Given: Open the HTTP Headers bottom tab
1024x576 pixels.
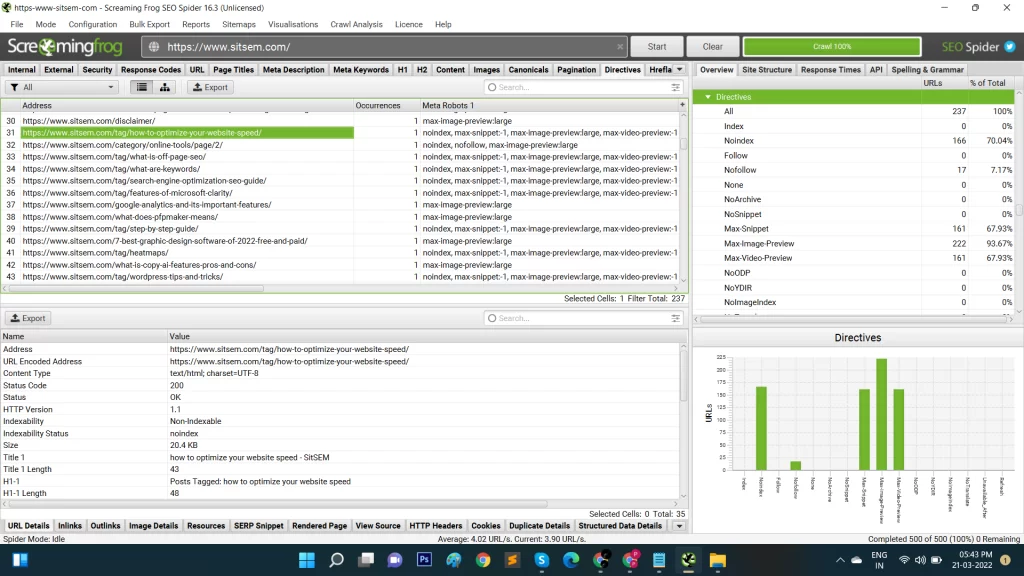Looking at the screenshot, I should (436, 526).
